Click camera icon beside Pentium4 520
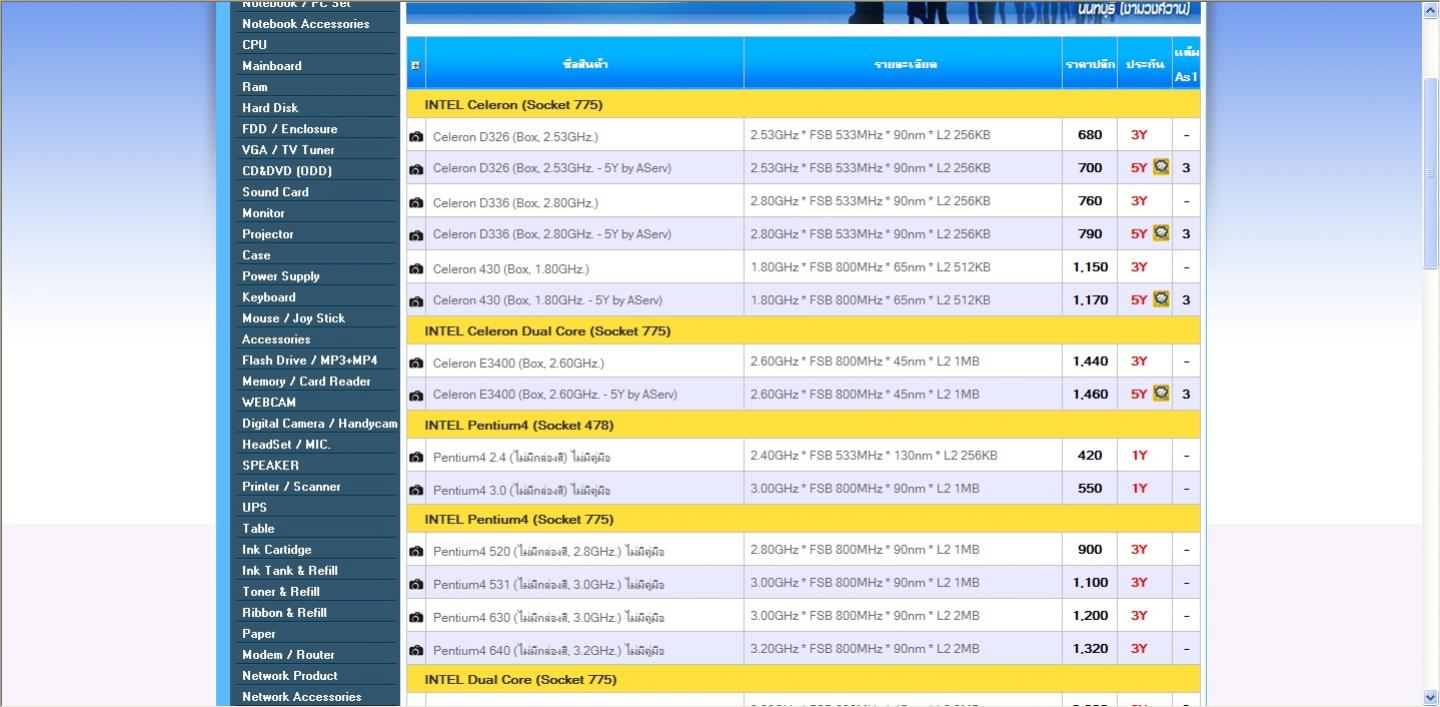1440x707 pixels. pyautogui.click(x=416, y=550)
